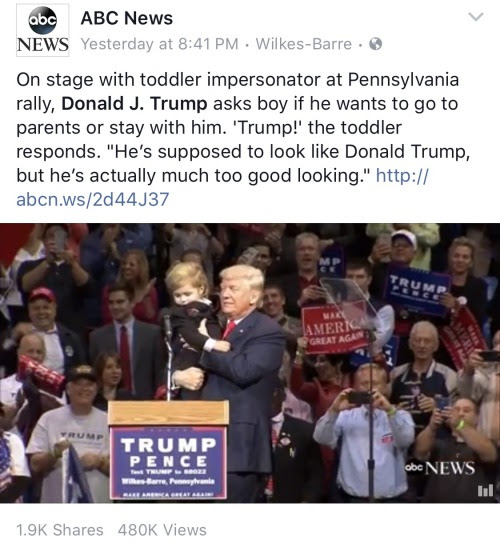Viewport: 500px width, 543px height.
Task: View the 1.9K Shares list
Action: click(60, 530)
